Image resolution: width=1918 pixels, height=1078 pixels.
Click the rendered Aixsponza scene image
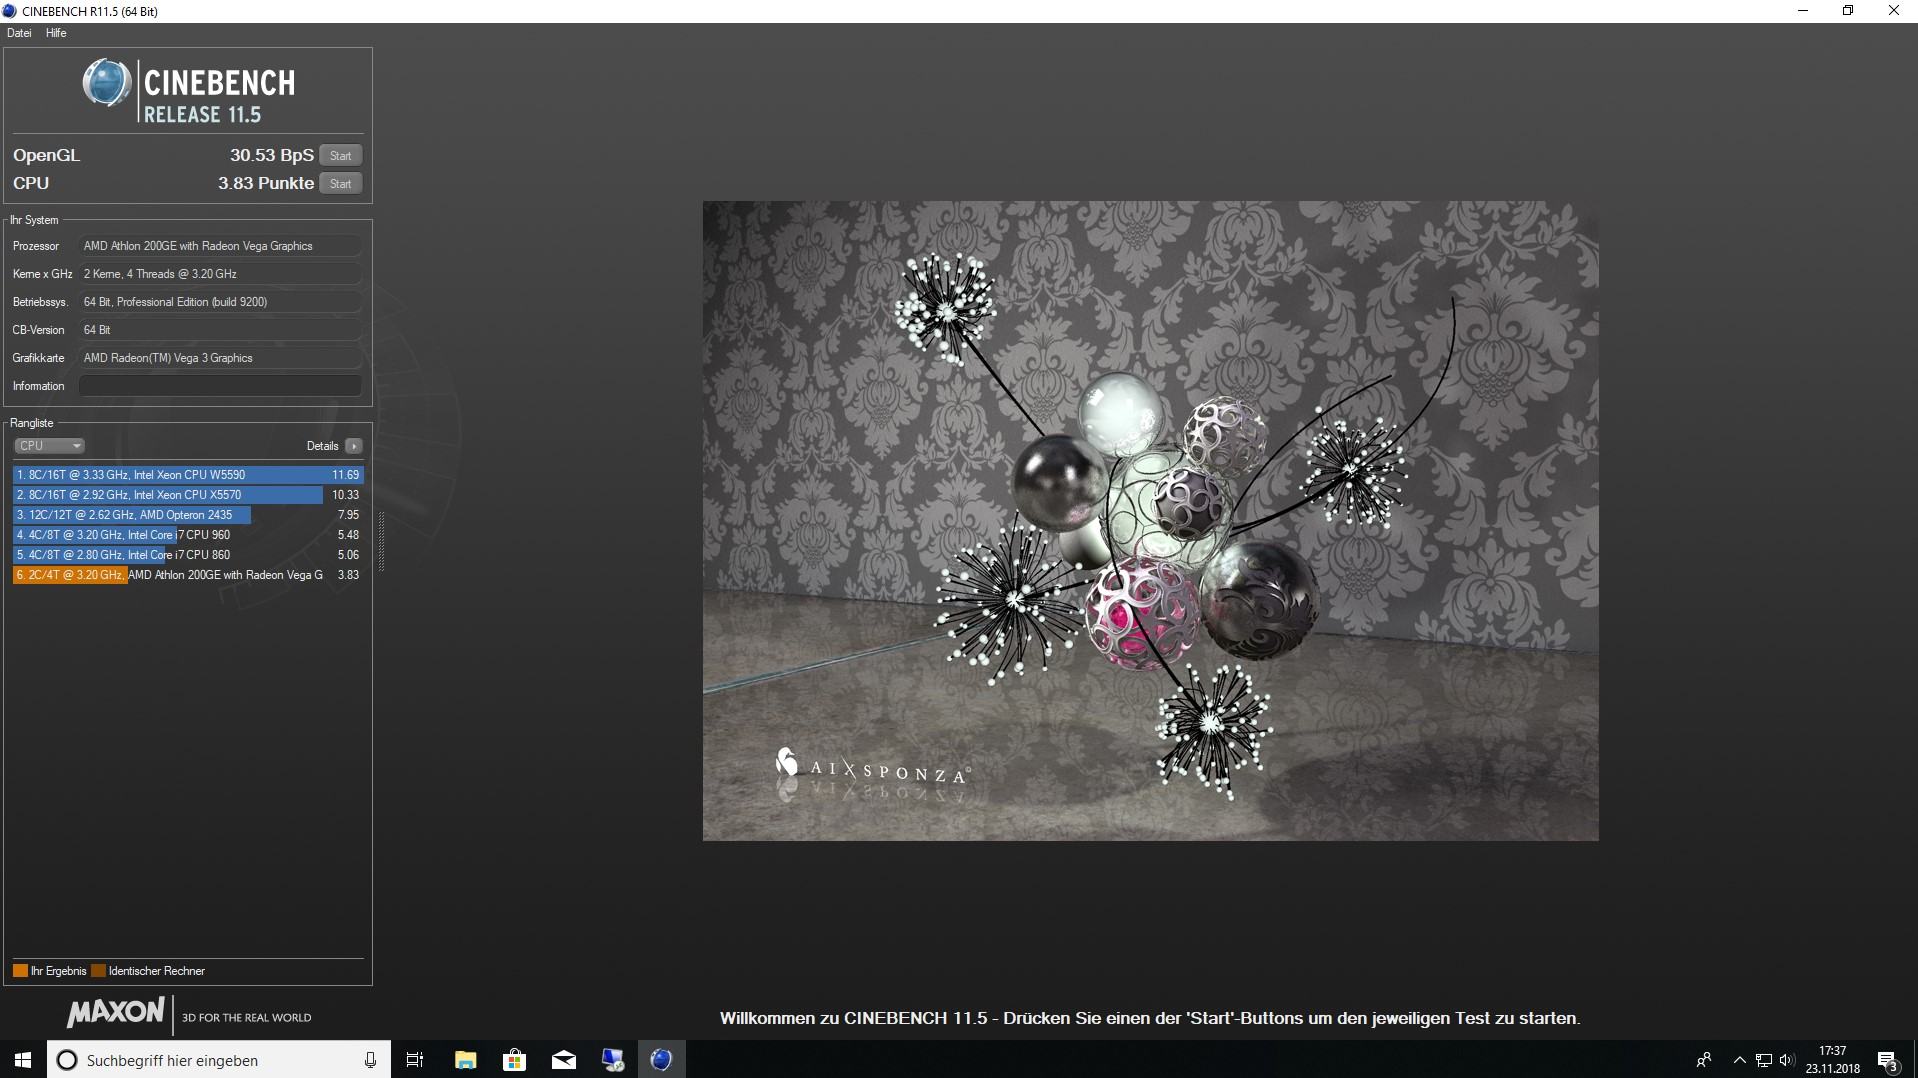coord(1150,521)
